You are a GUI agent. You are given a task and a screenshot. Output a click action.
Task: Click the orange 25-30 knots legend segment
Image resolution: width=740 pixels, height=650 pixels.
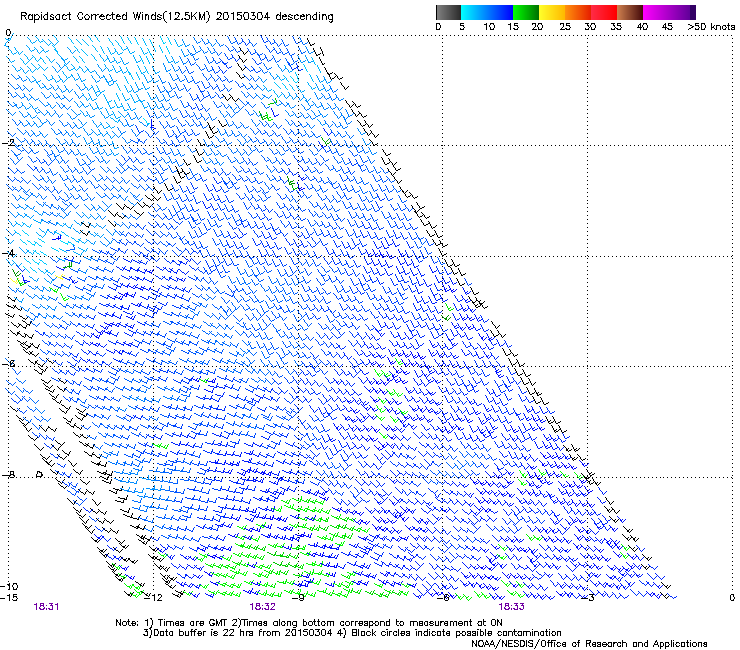click(578, 12)
